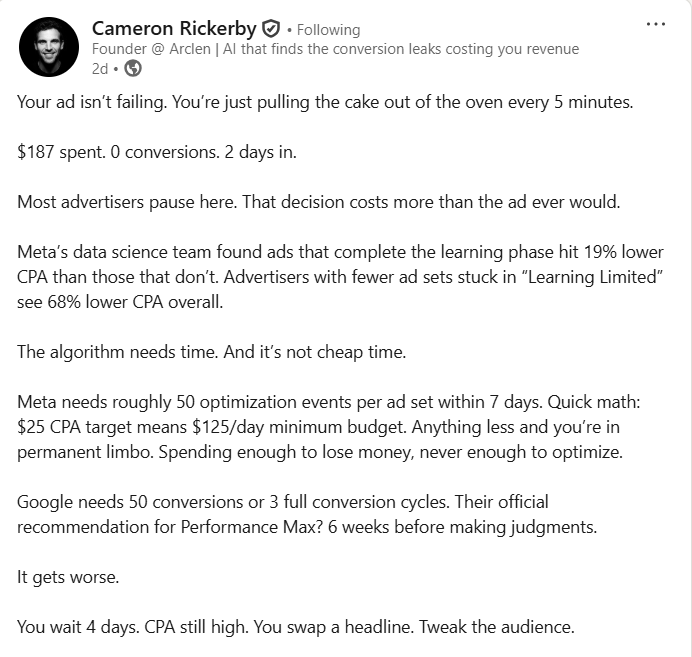
Task: Open the three-dot post options menu
Action: (656, 24)
